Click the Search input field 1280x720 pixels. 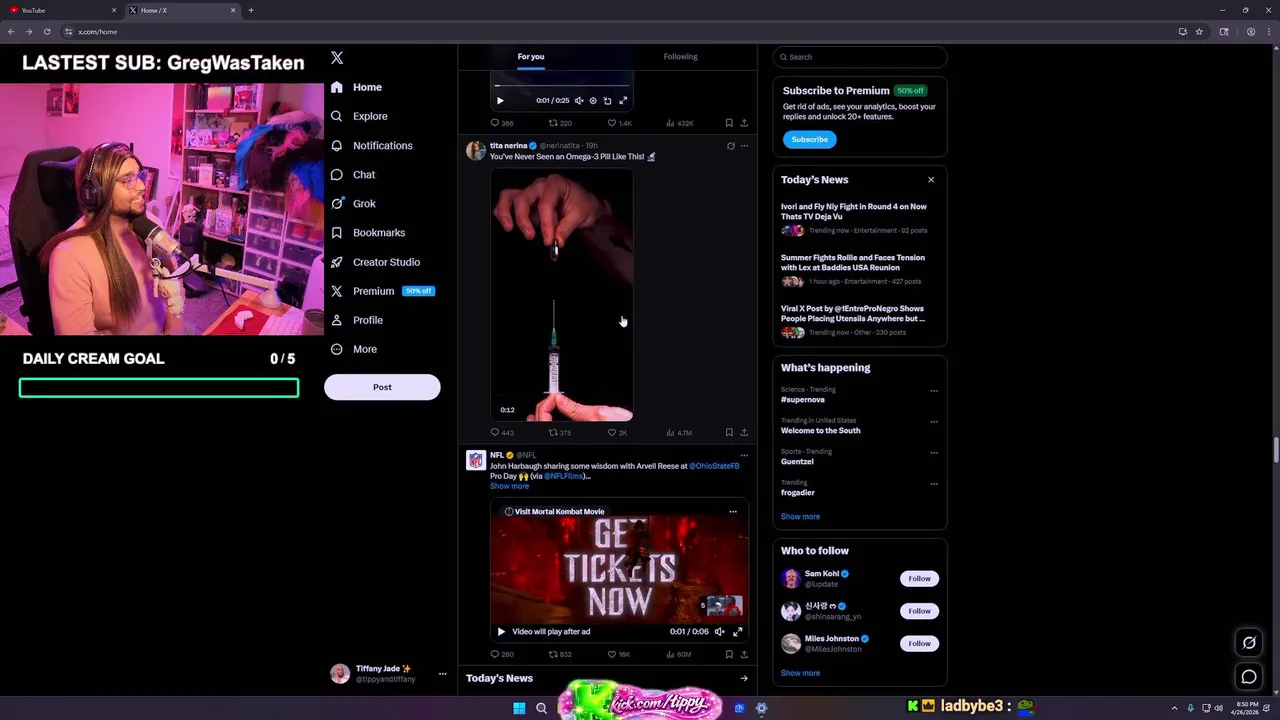pyautogui.click(x=860, y=57)
